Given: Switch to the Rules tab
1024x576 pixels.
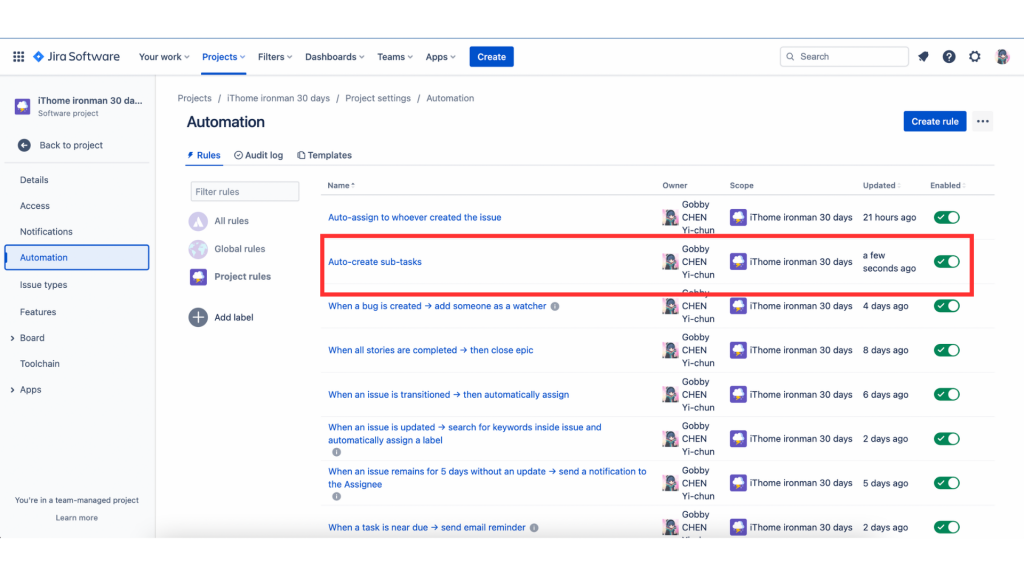Looking at the screenshot, I should (x=204, y=155).
